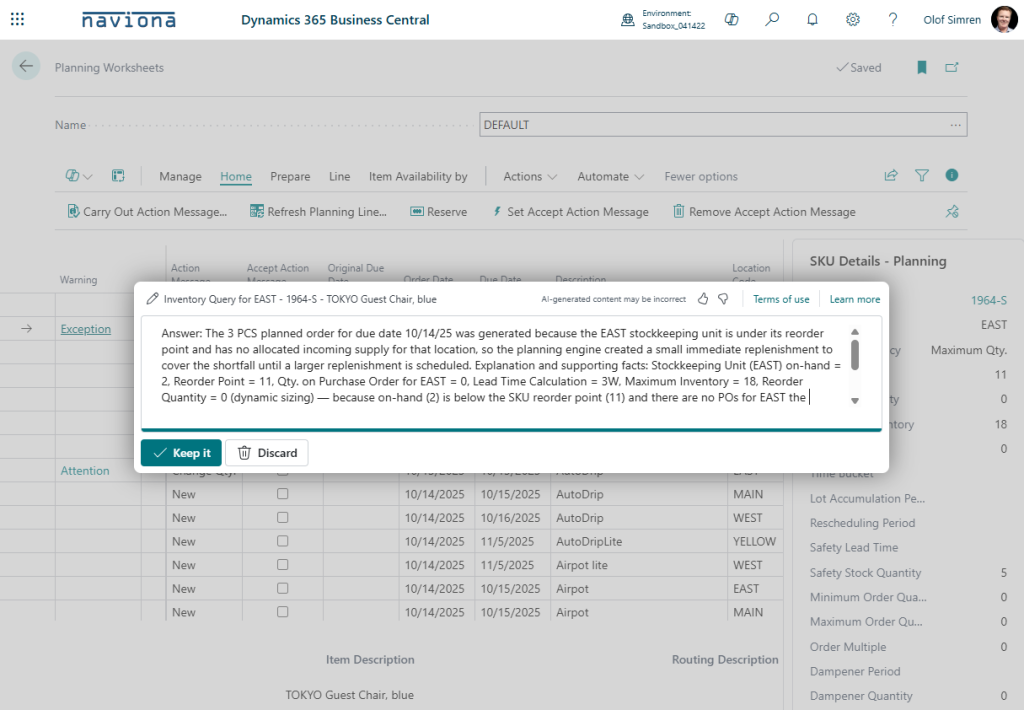
Task: Open the Item Availability by menu
Action: click(418, 176)
